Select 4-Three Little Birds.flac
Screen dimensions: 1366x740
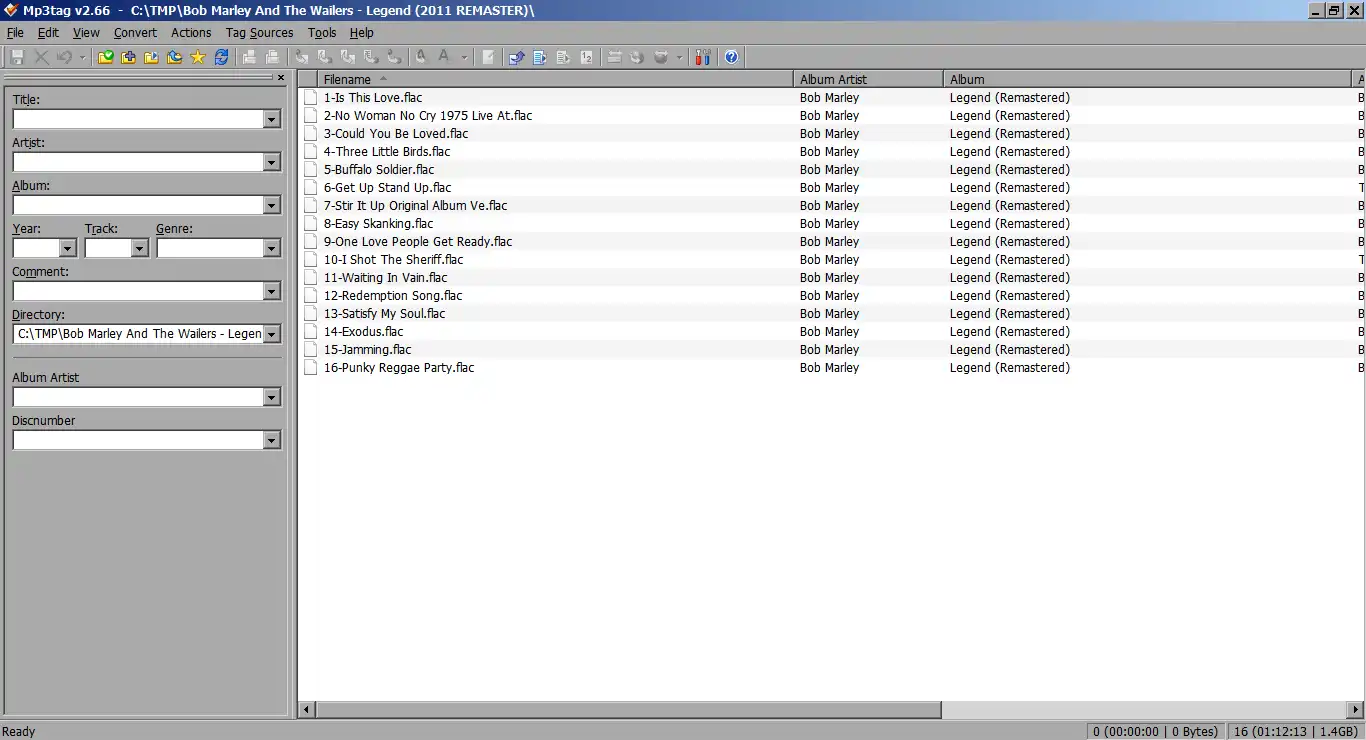387,152
